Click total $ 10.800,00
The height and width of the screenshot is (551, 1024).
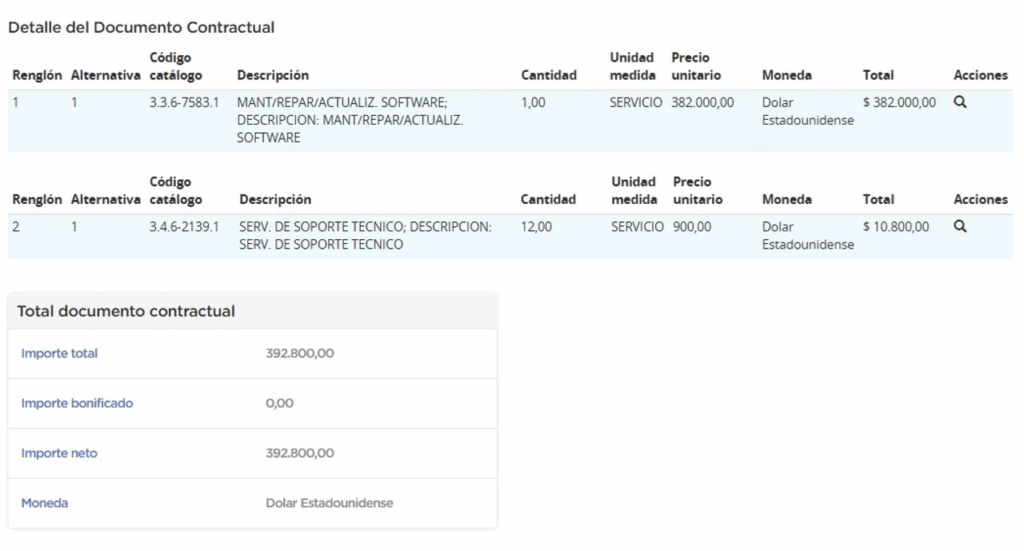(896, 227)
